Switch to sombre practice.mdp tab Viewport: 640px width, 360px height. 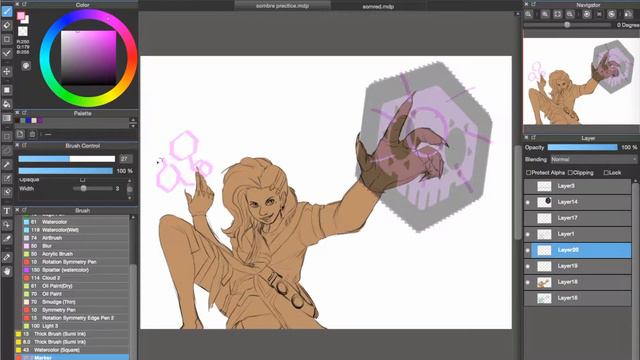(282, 6)
